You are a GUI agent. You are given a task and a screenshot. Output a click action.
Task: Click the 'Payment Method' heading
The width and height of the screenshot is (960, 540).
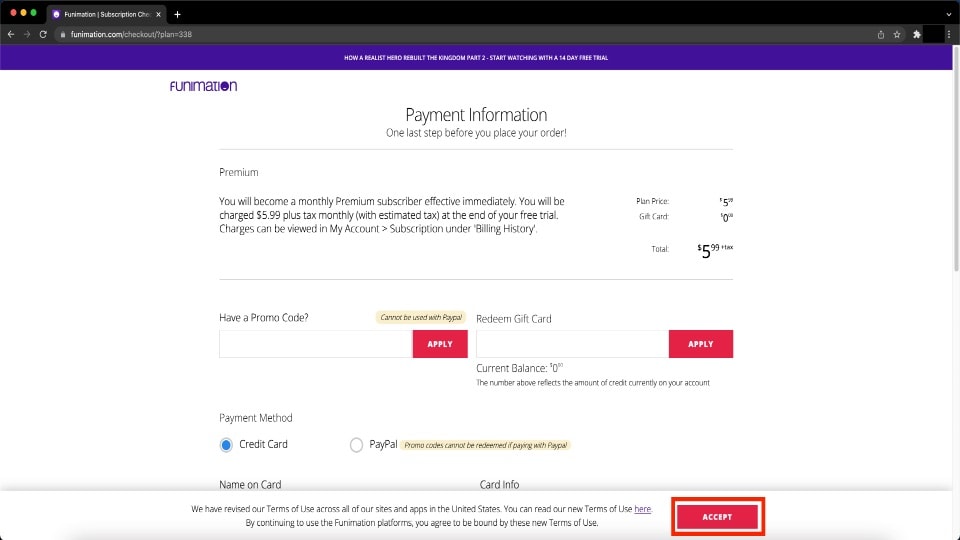(x=256, y=418)
